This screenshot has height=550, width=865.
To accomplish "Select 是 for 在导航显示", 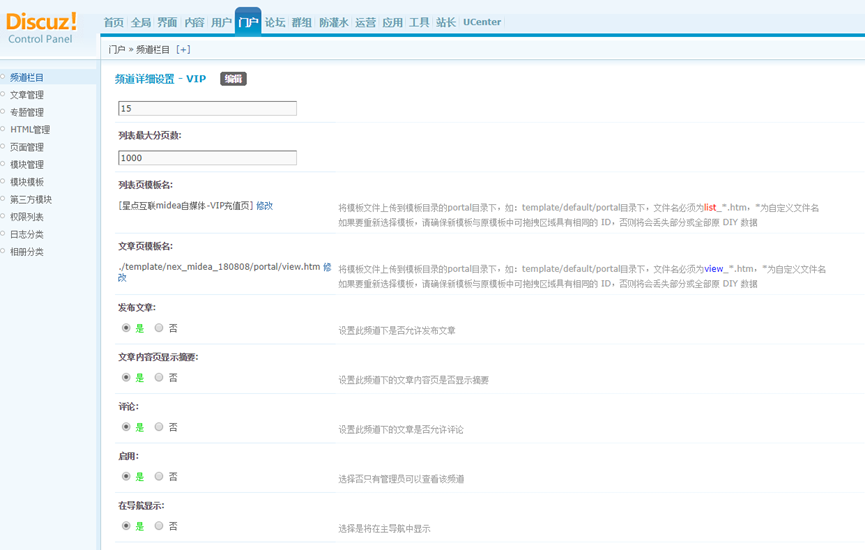I will 126,526.
